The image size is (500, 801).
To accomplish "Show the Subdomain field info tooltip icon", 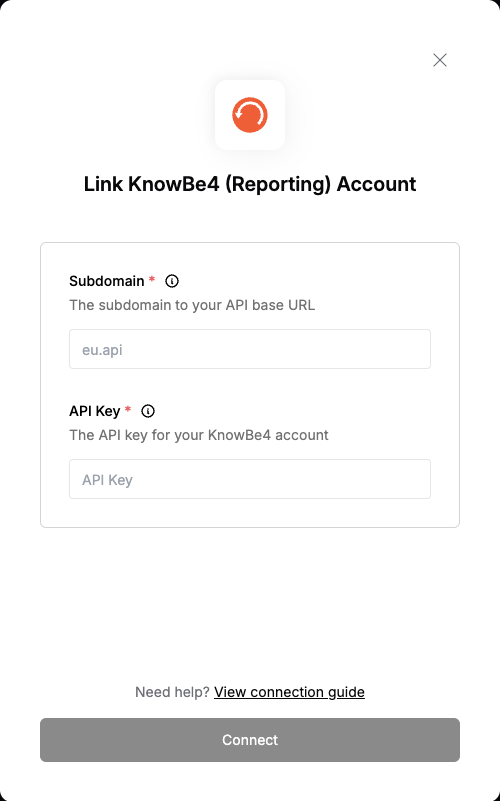I will click(x=172, y=281).
